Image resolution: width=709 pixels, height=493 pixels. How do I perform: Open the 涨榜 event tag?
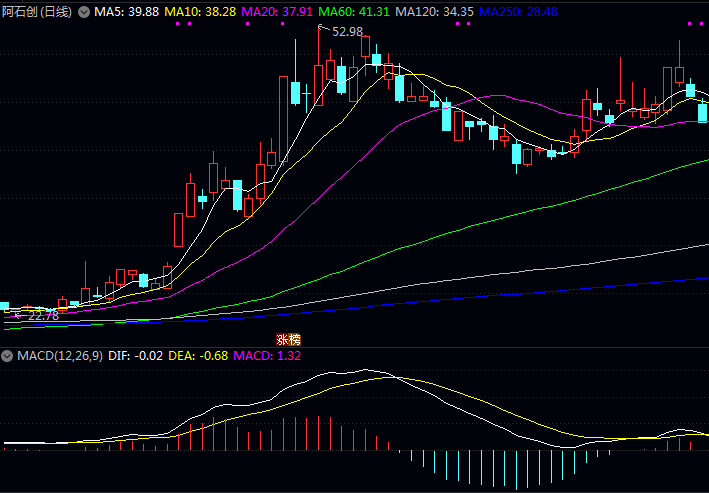click(x=288, y=339)
